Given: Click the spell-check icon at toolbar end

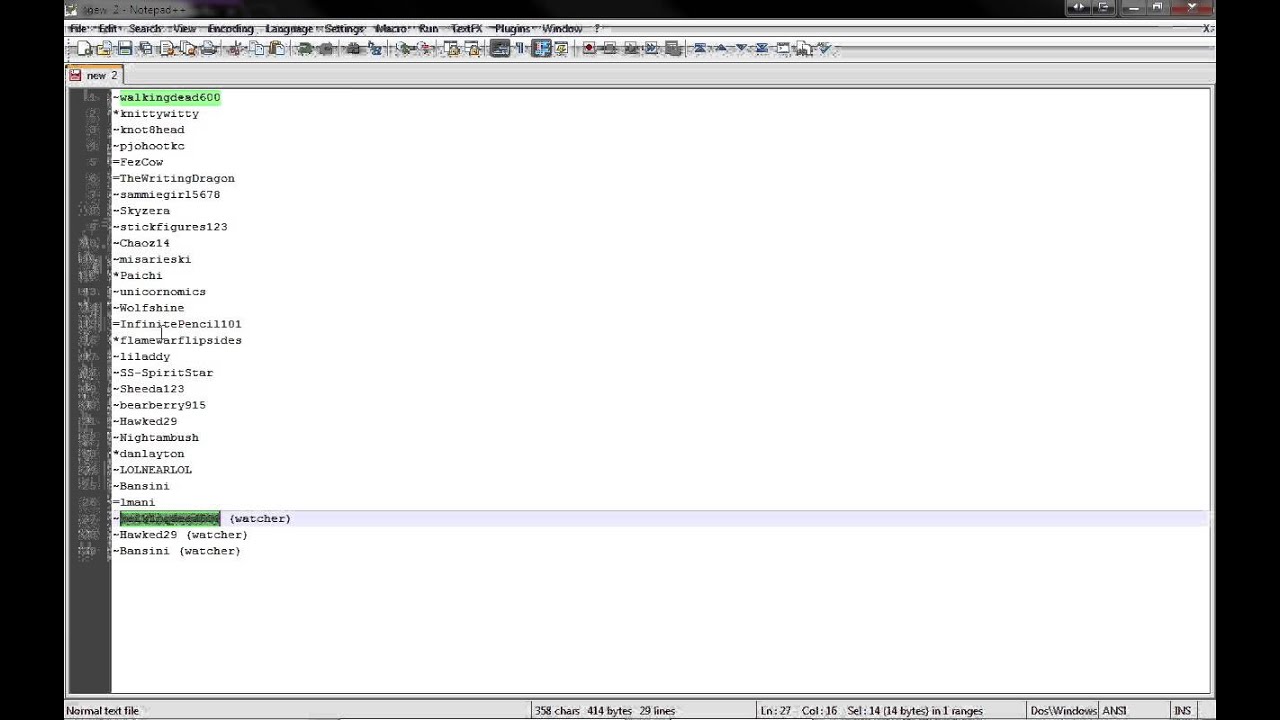Looking at the screenshot, I should pos(824,48).
